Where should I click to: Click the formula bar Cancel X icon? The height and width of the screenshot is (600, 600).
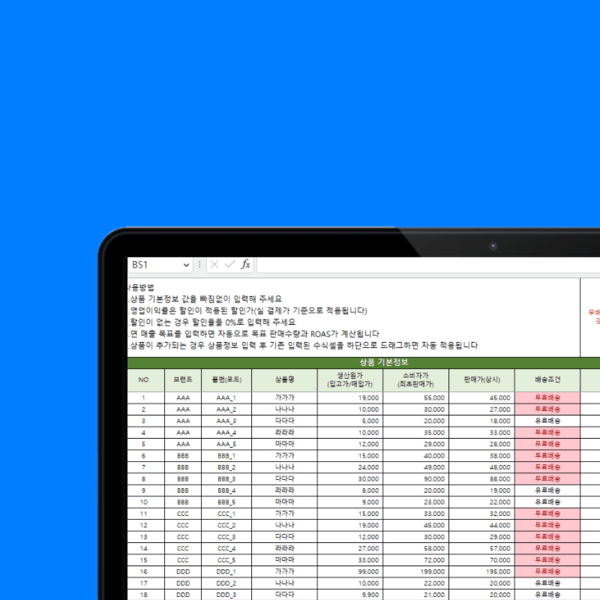point(215,264)
